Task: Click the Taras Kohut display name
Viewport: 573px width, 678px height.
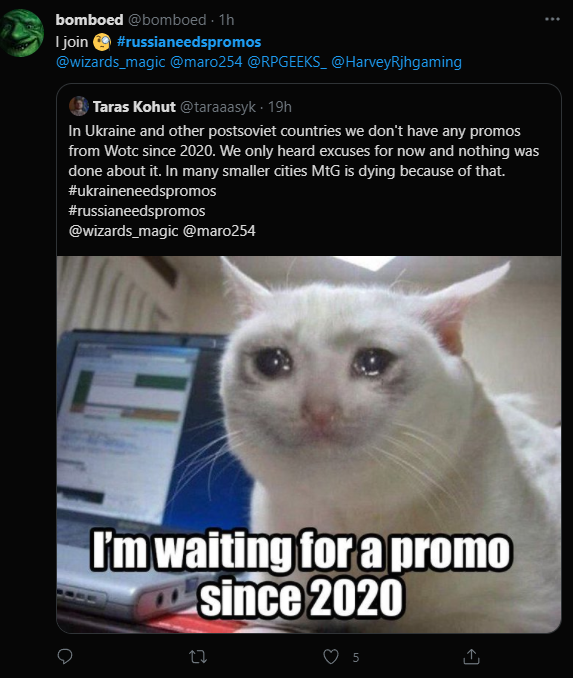Action: click(x=134, y=107)
